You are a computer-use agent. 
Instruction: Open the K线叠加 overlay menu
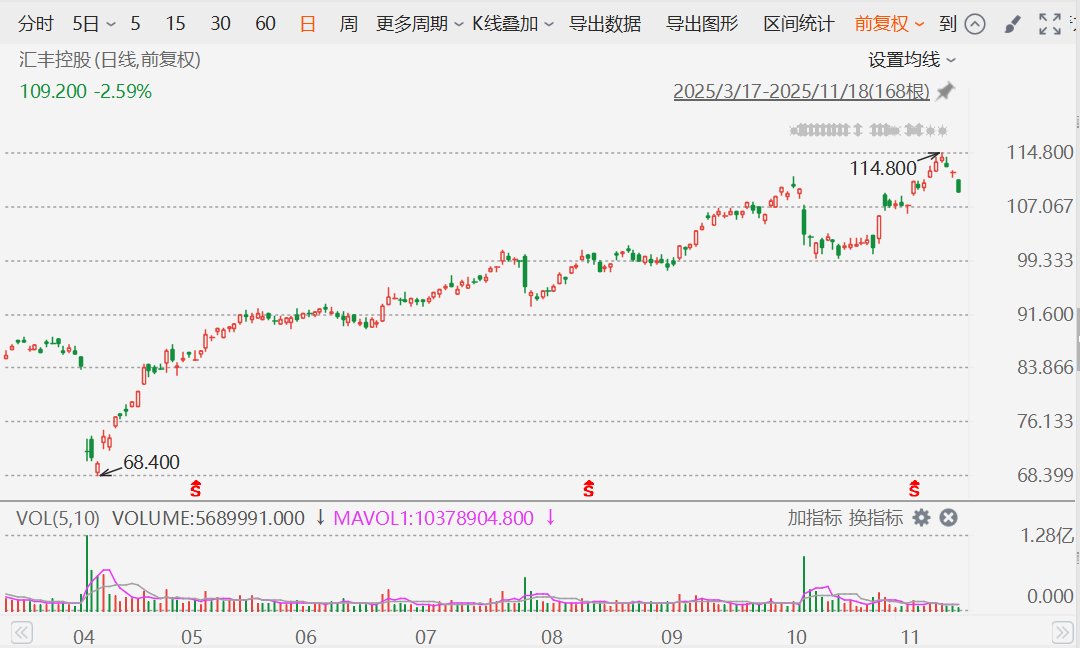coord(513,24)
